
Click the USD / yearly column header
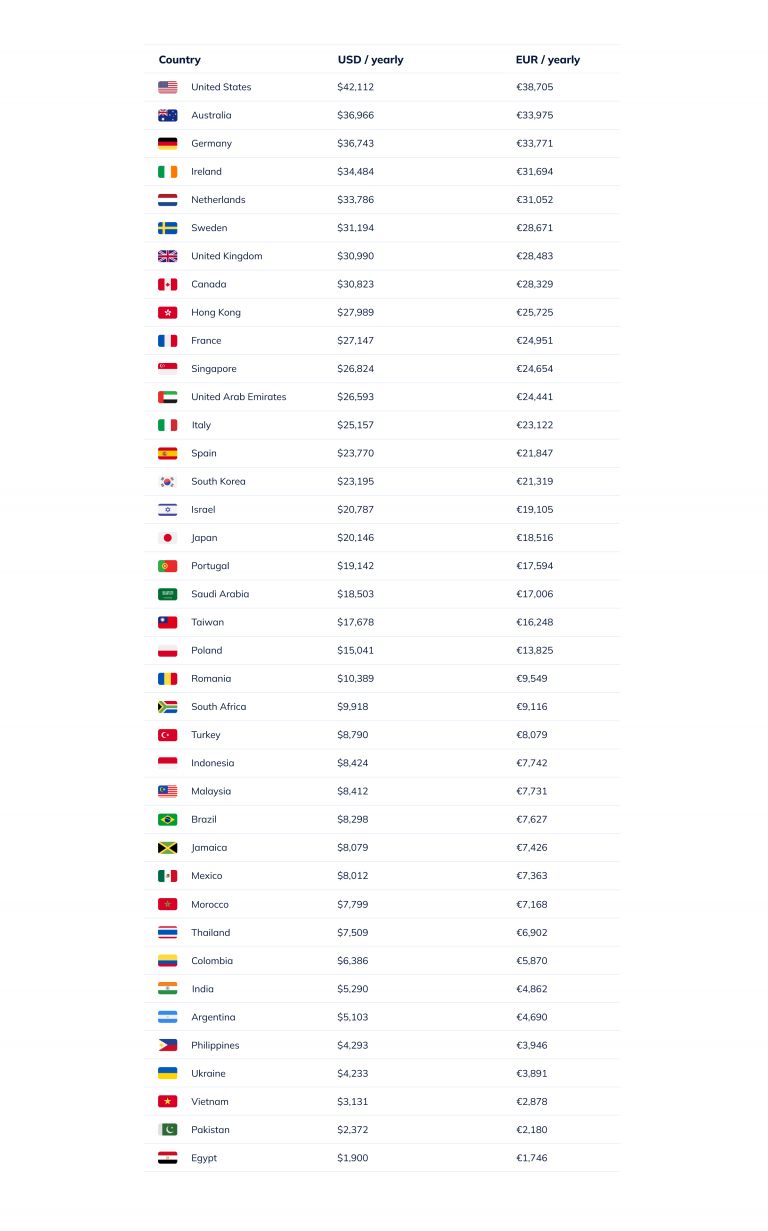click(x=370, y=60)
